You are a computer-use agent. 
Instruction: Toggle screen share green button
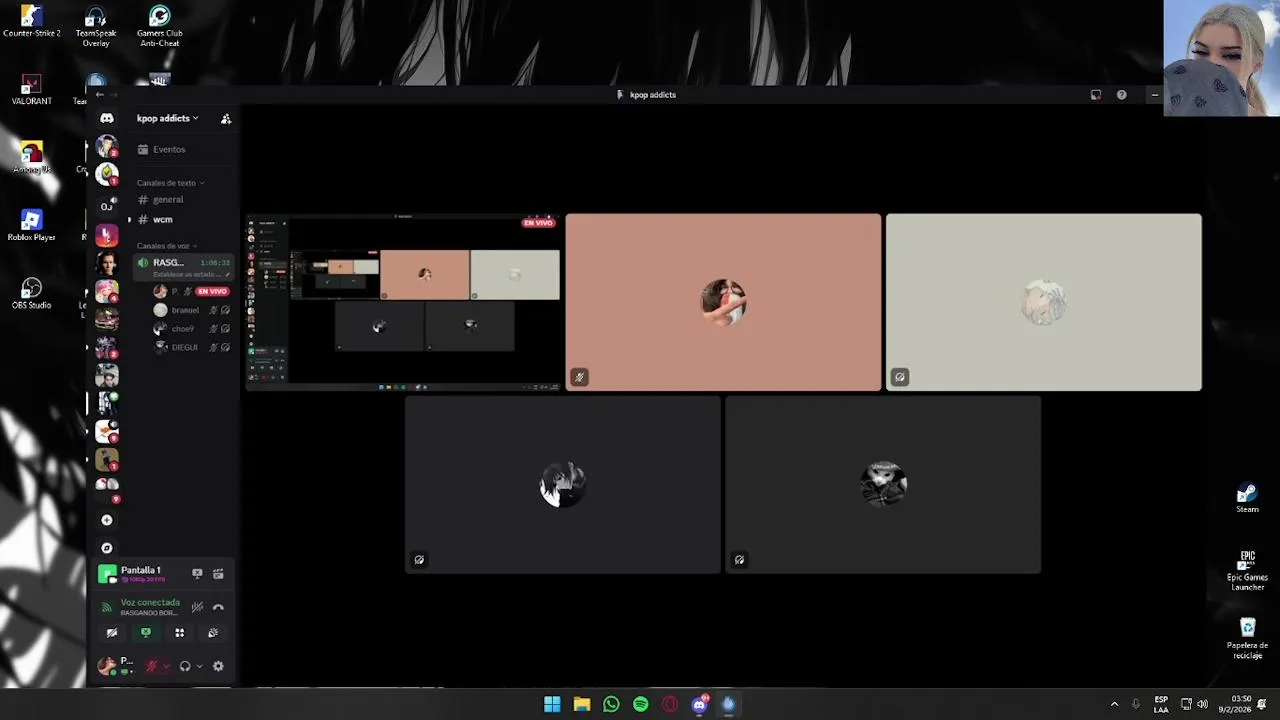(146, 633)
